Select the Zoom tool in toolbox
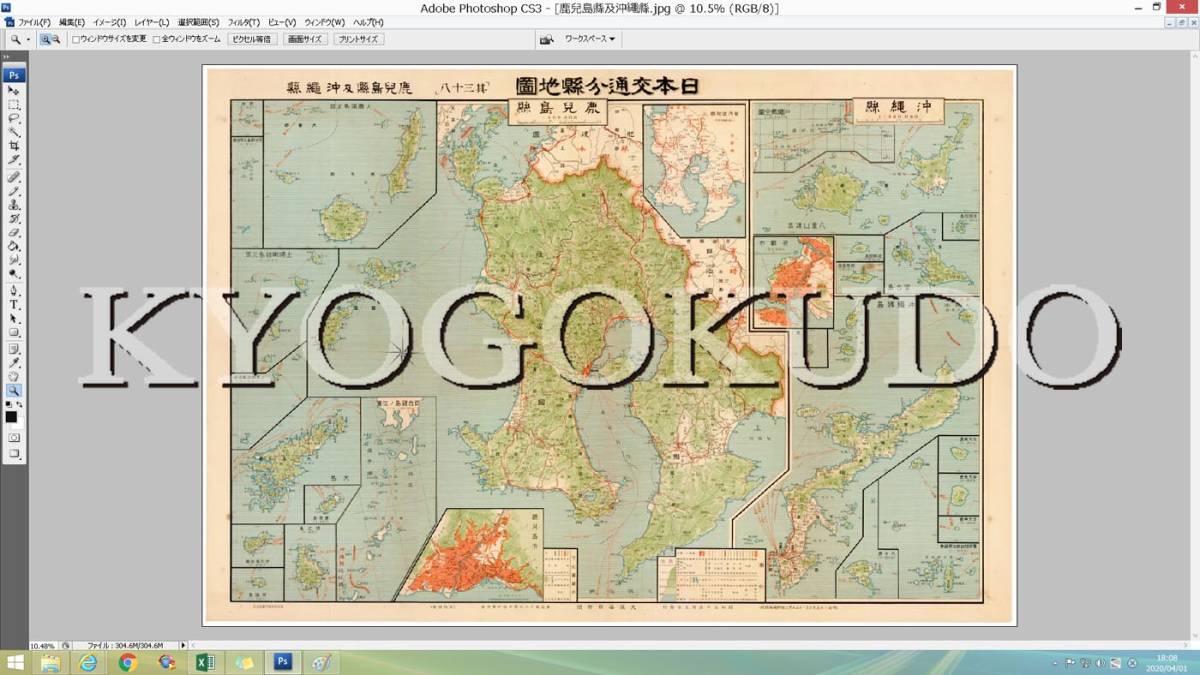 tap(14, 390)
